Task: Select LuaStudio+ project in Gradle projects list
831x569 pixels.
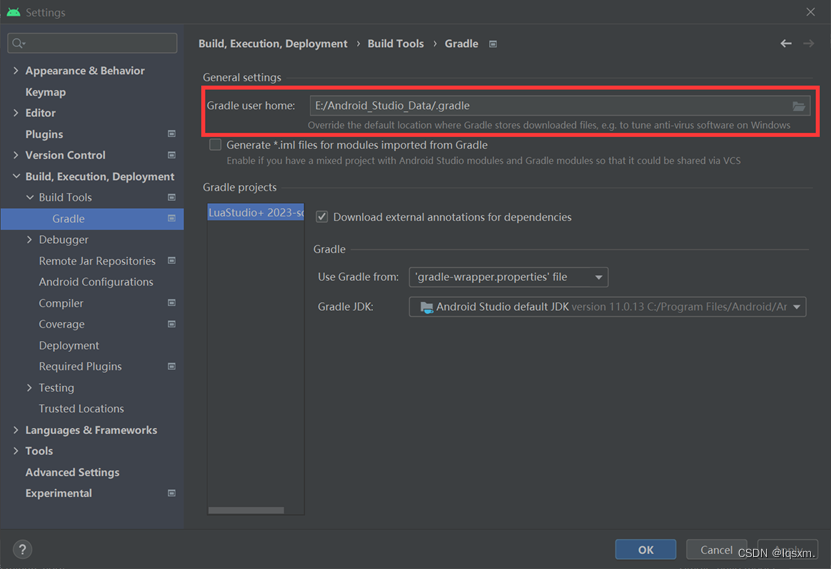Action: coord(255,212)
